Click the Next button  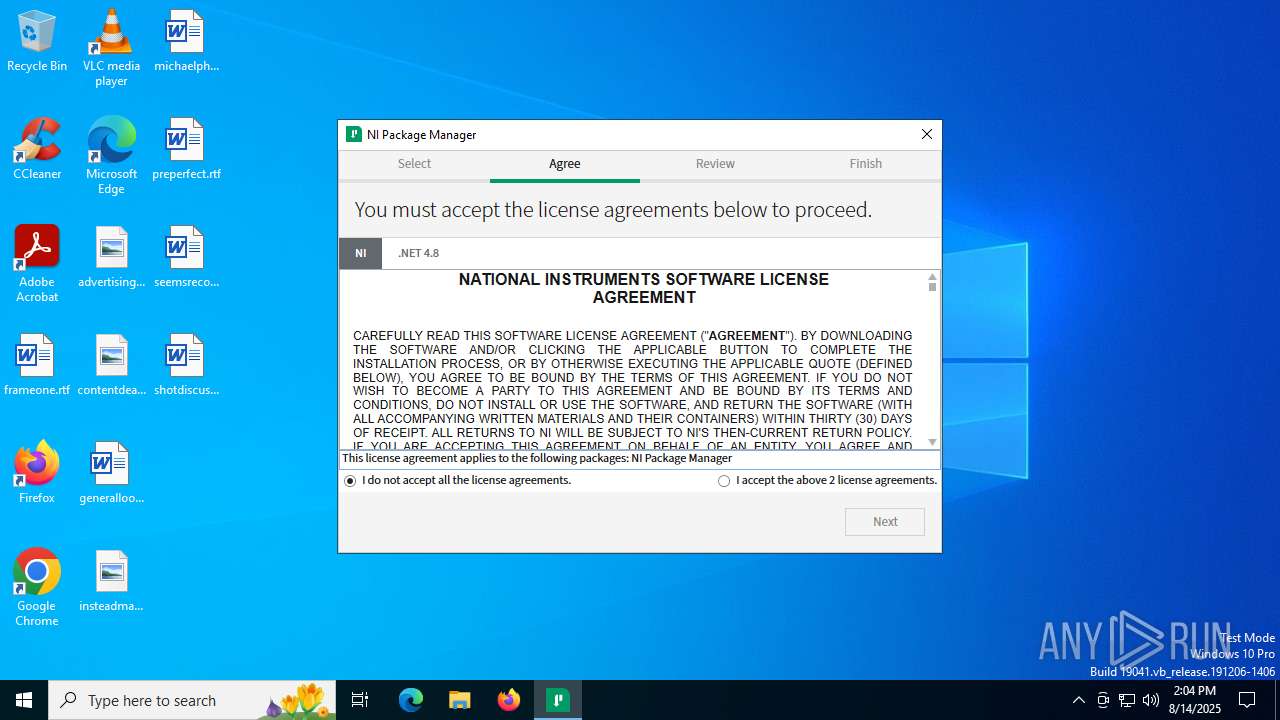[x=885, y=522]
